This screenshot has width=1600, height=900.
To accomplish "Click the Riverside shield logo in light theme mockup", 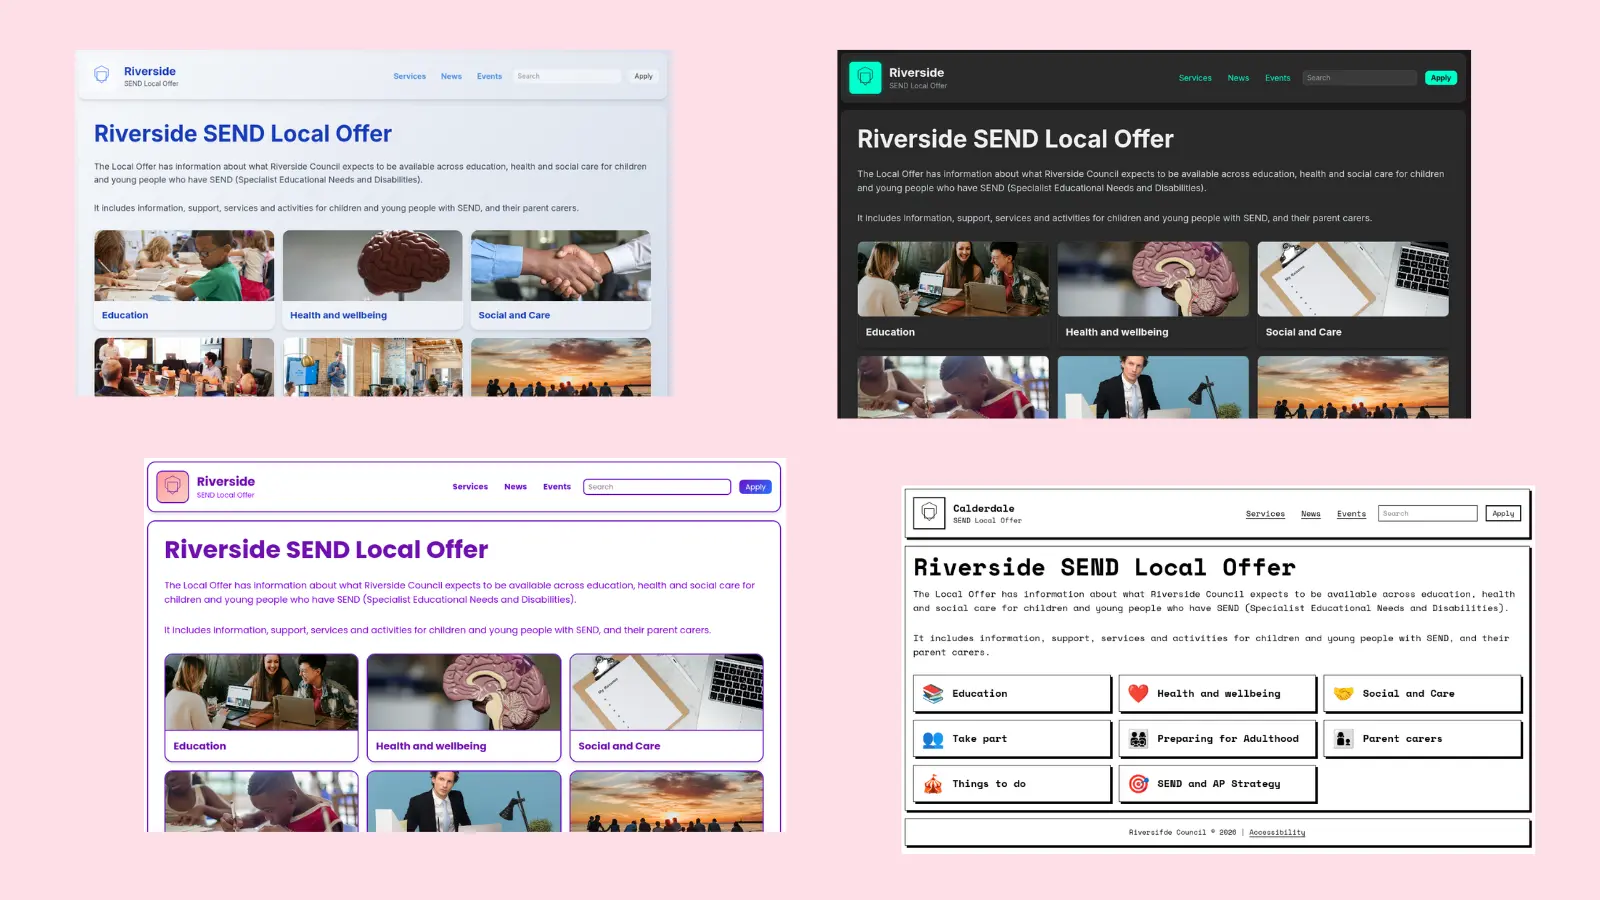I will click(101, 75).
